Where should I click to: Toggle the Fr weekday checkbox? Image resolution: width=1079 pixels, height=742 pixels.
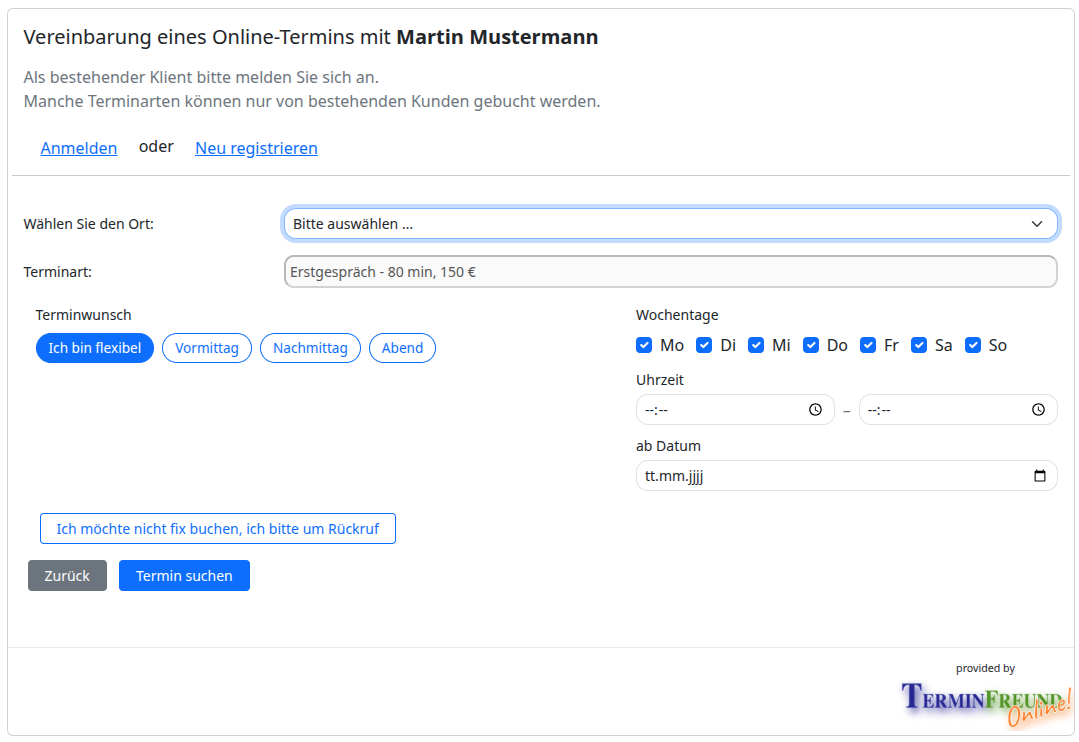tap(868, 345)
